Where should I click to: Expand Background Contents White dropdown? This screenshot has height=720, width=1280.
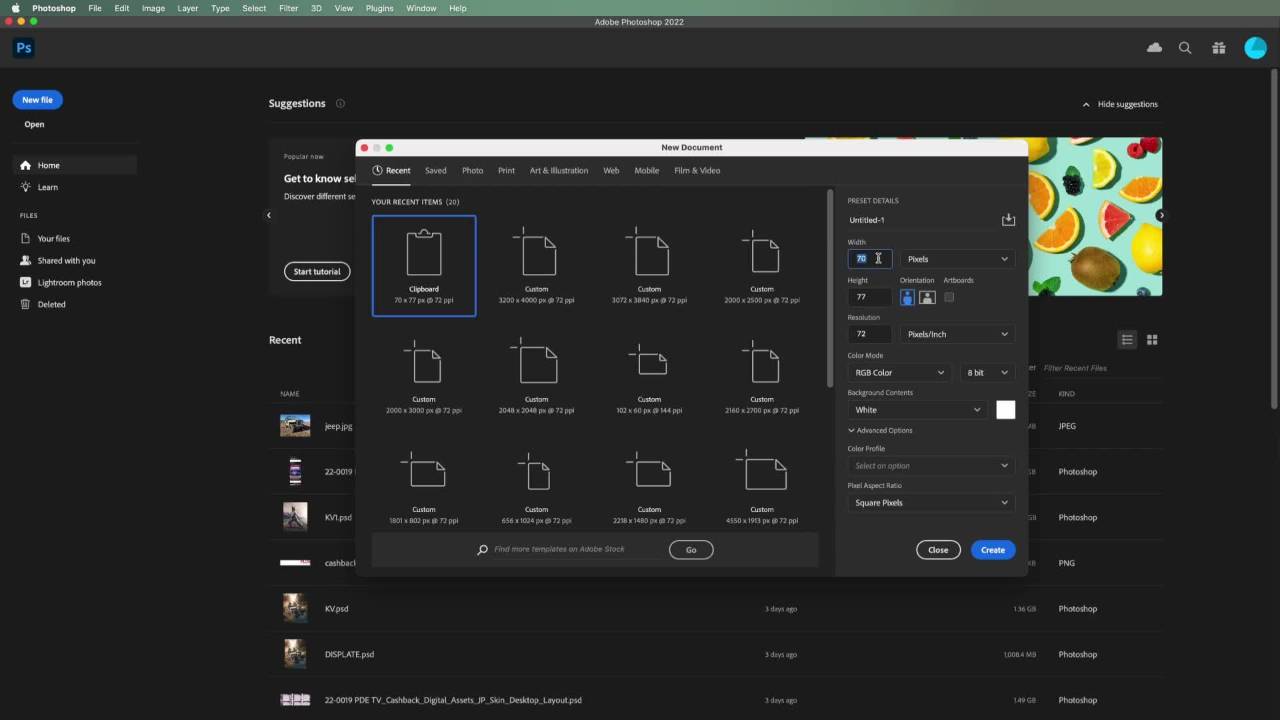917,410
